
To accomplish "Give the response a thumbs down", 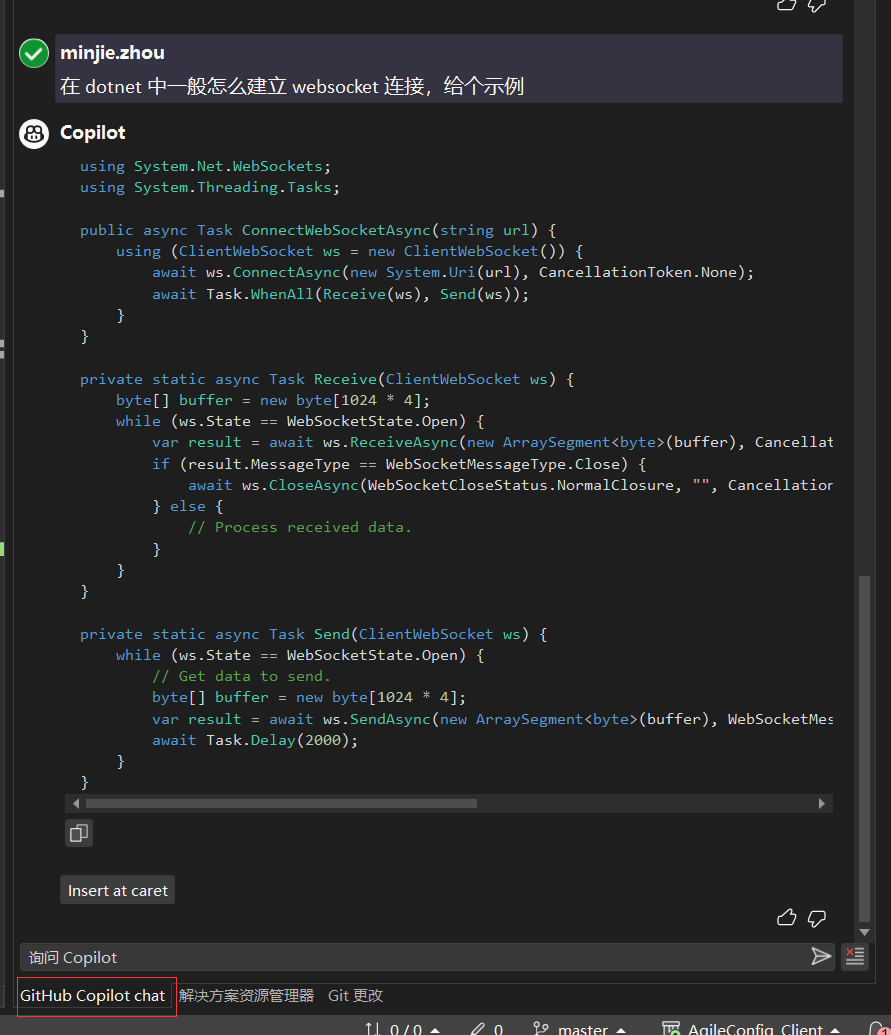I will 817,917.
